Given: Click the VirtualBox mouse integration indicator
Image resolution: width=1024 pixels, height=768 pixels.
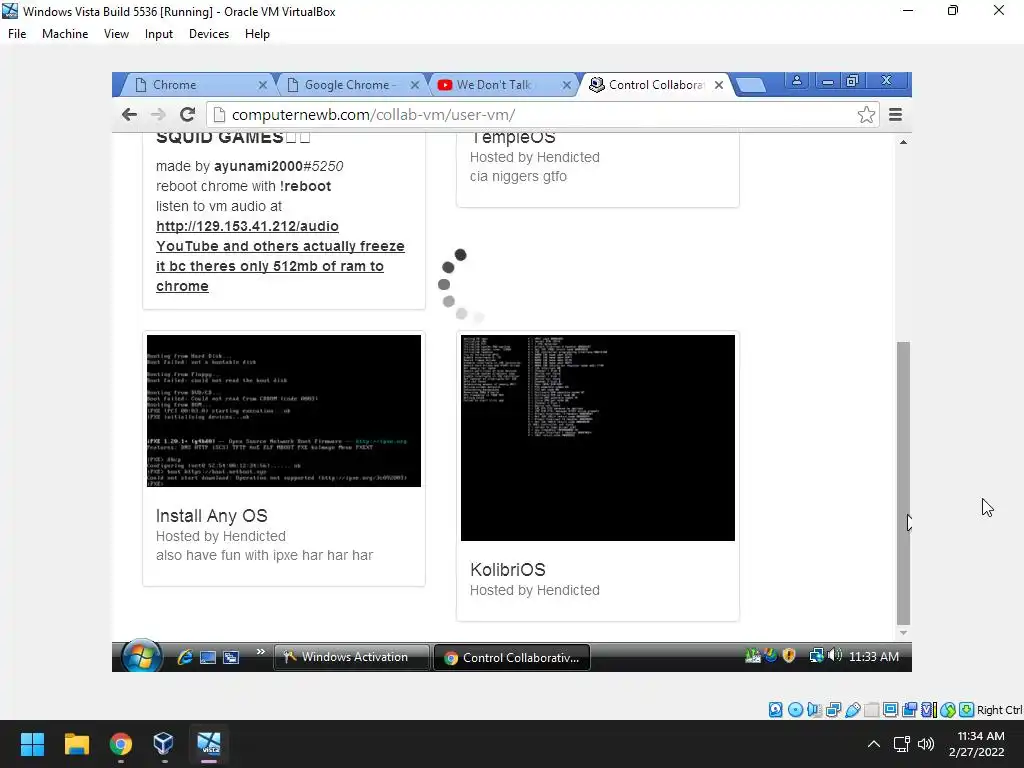Looking at the screenshot, I should (x=948, y=710).
